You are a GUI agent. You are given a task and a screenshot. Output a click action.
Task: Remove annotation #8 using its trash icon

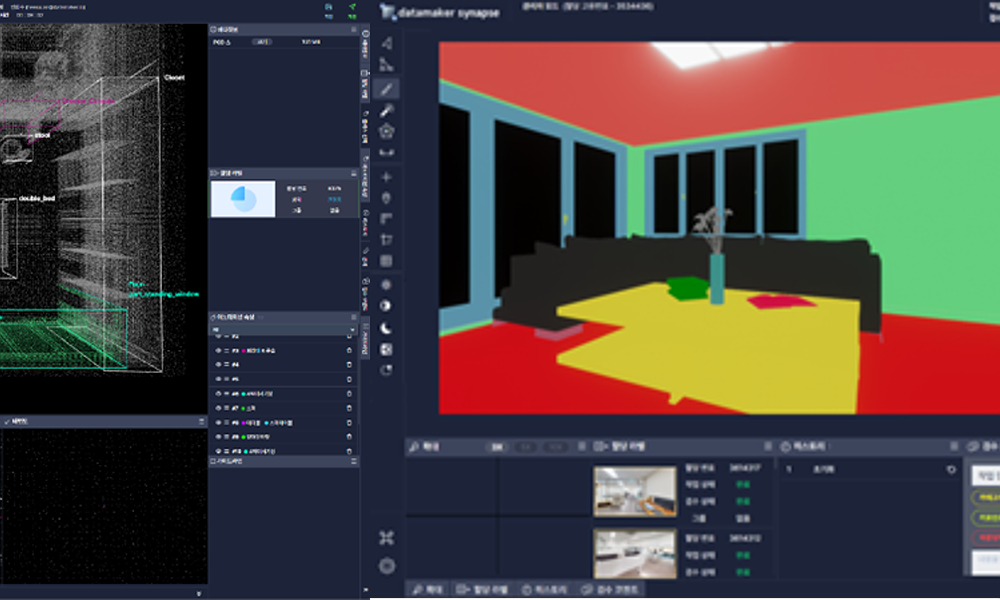(x=349, y=423)
